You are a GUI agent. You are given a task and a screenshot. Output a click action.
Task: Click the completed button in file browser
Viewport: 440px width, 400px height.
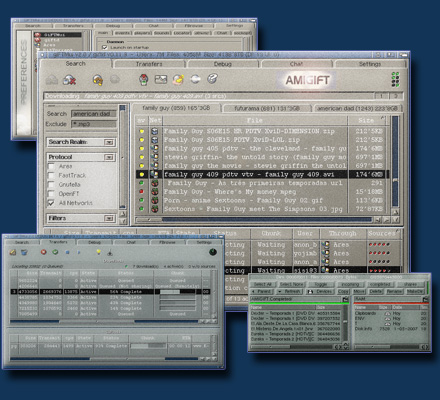[380, 284]
